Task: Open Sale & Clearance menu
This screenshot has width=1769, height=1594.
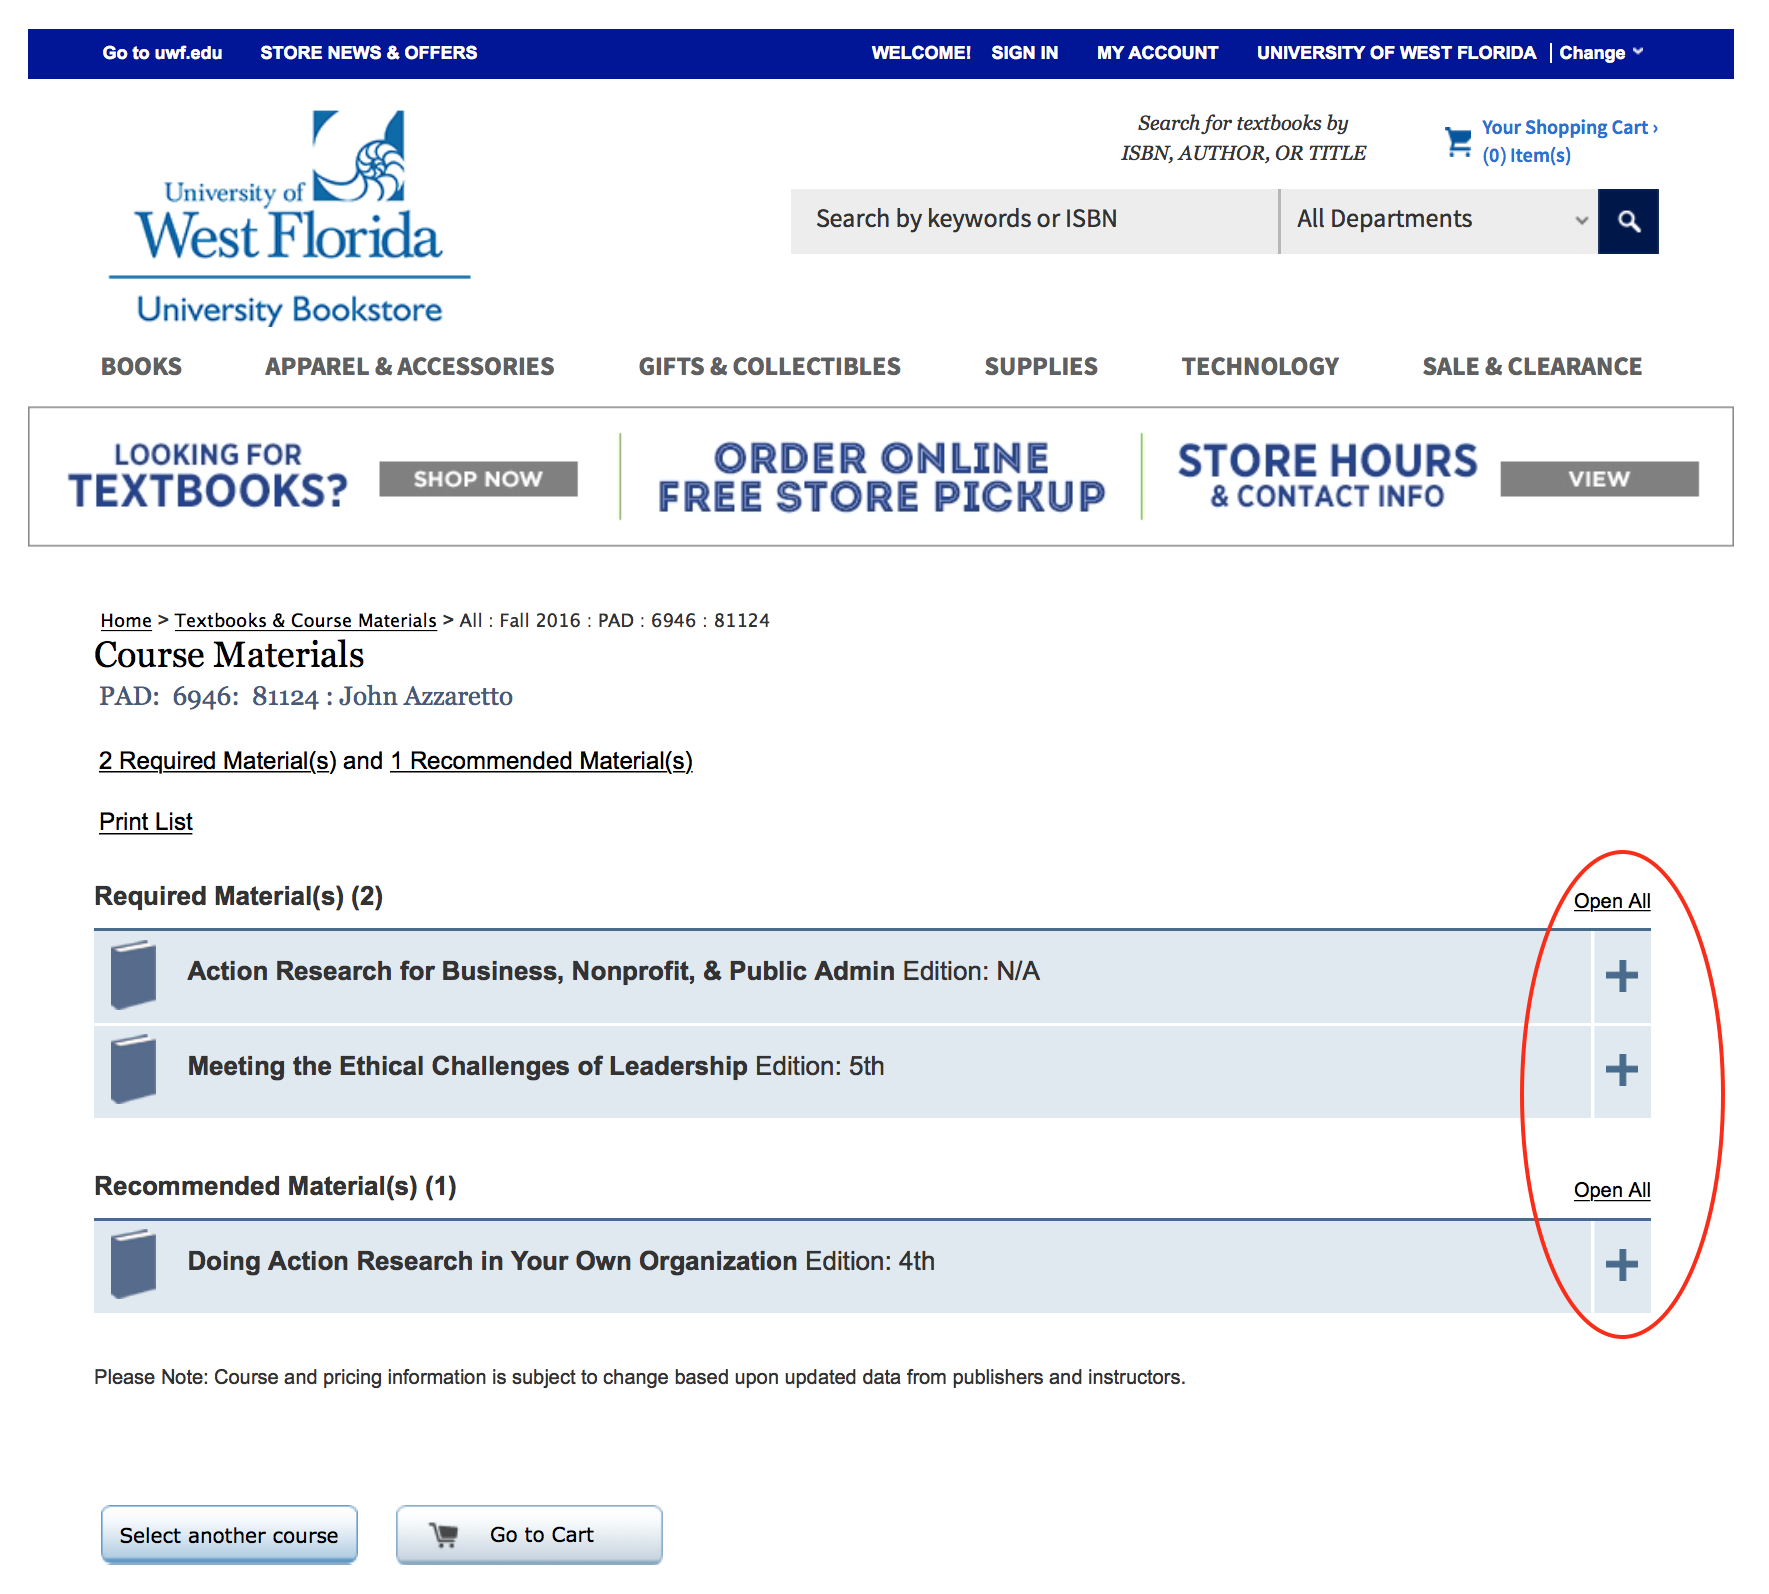Action: [1531, 366]
